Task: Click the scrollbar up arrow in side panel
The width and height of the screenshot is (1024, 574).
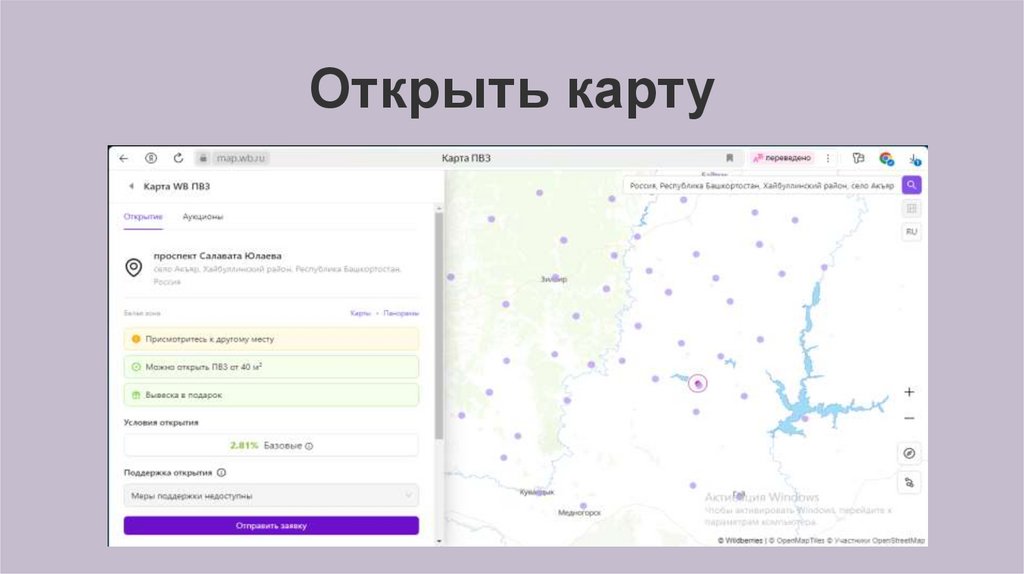Action: point(439,208)
